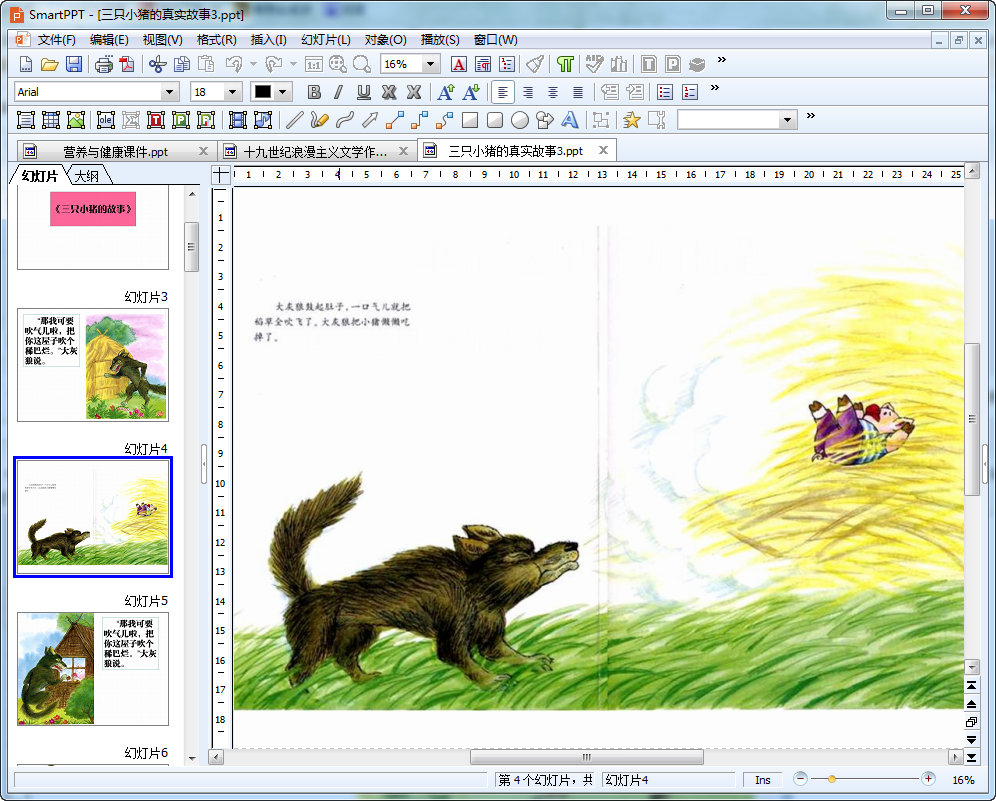The height and width of the screenshot is (801, 996).
Task: Switch to the 大纲 outline tab
Action: tap(87, 175)
